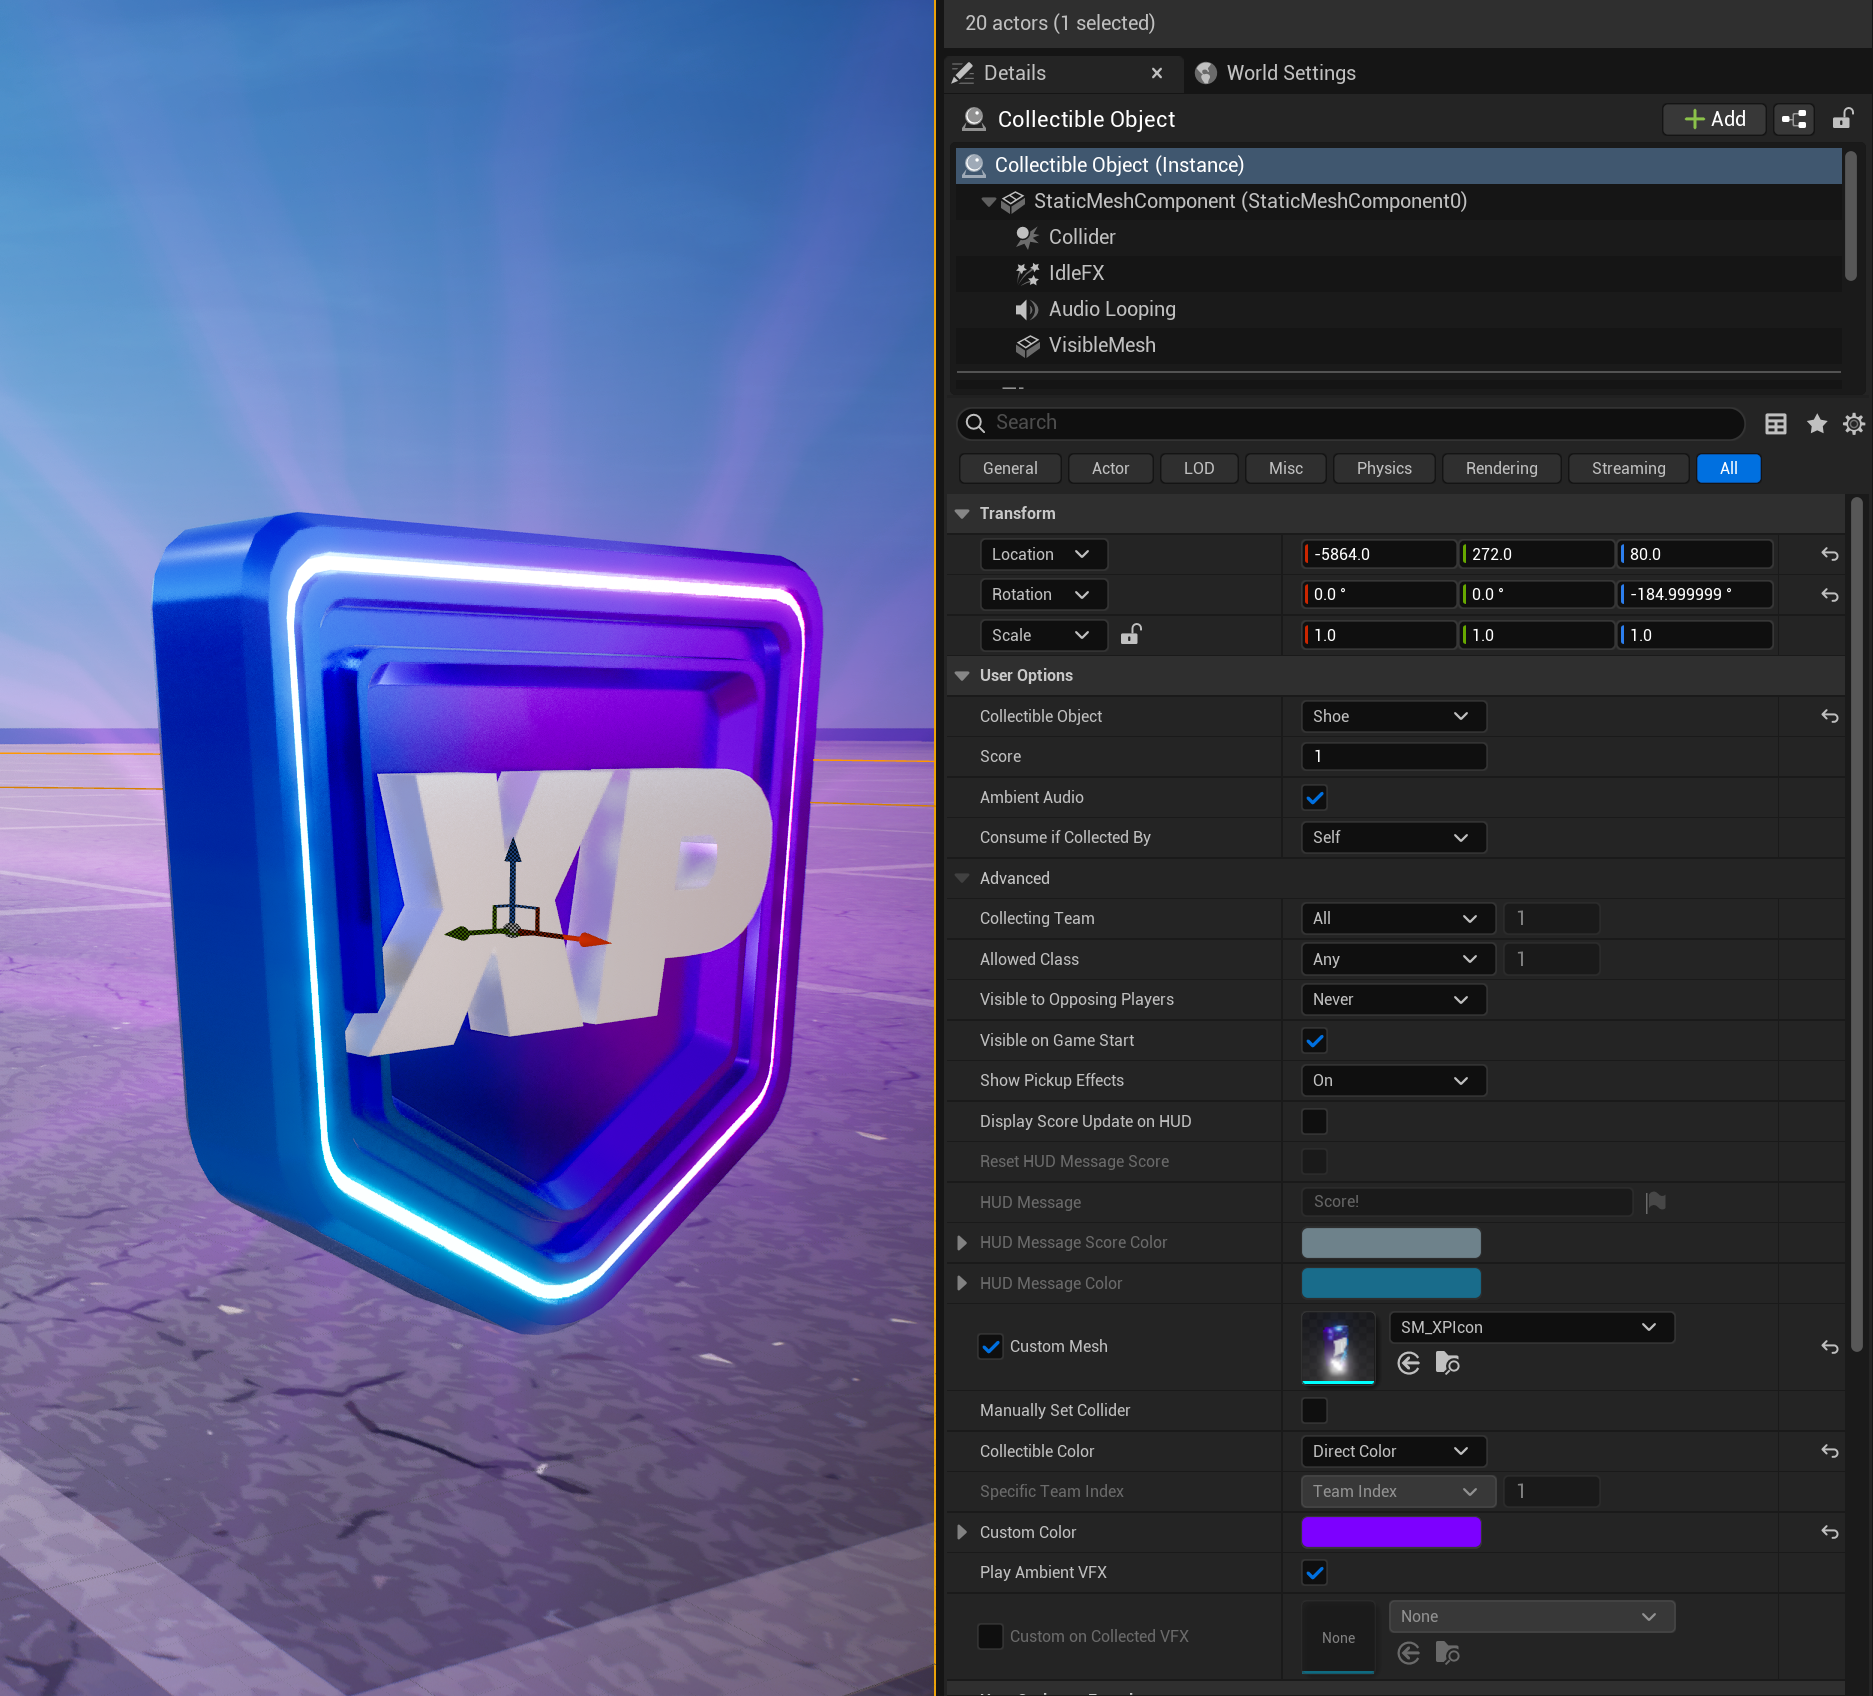Use selected asset arrow for Custom Mesh
1873x1696 pixels.
coord(1409,1363)
